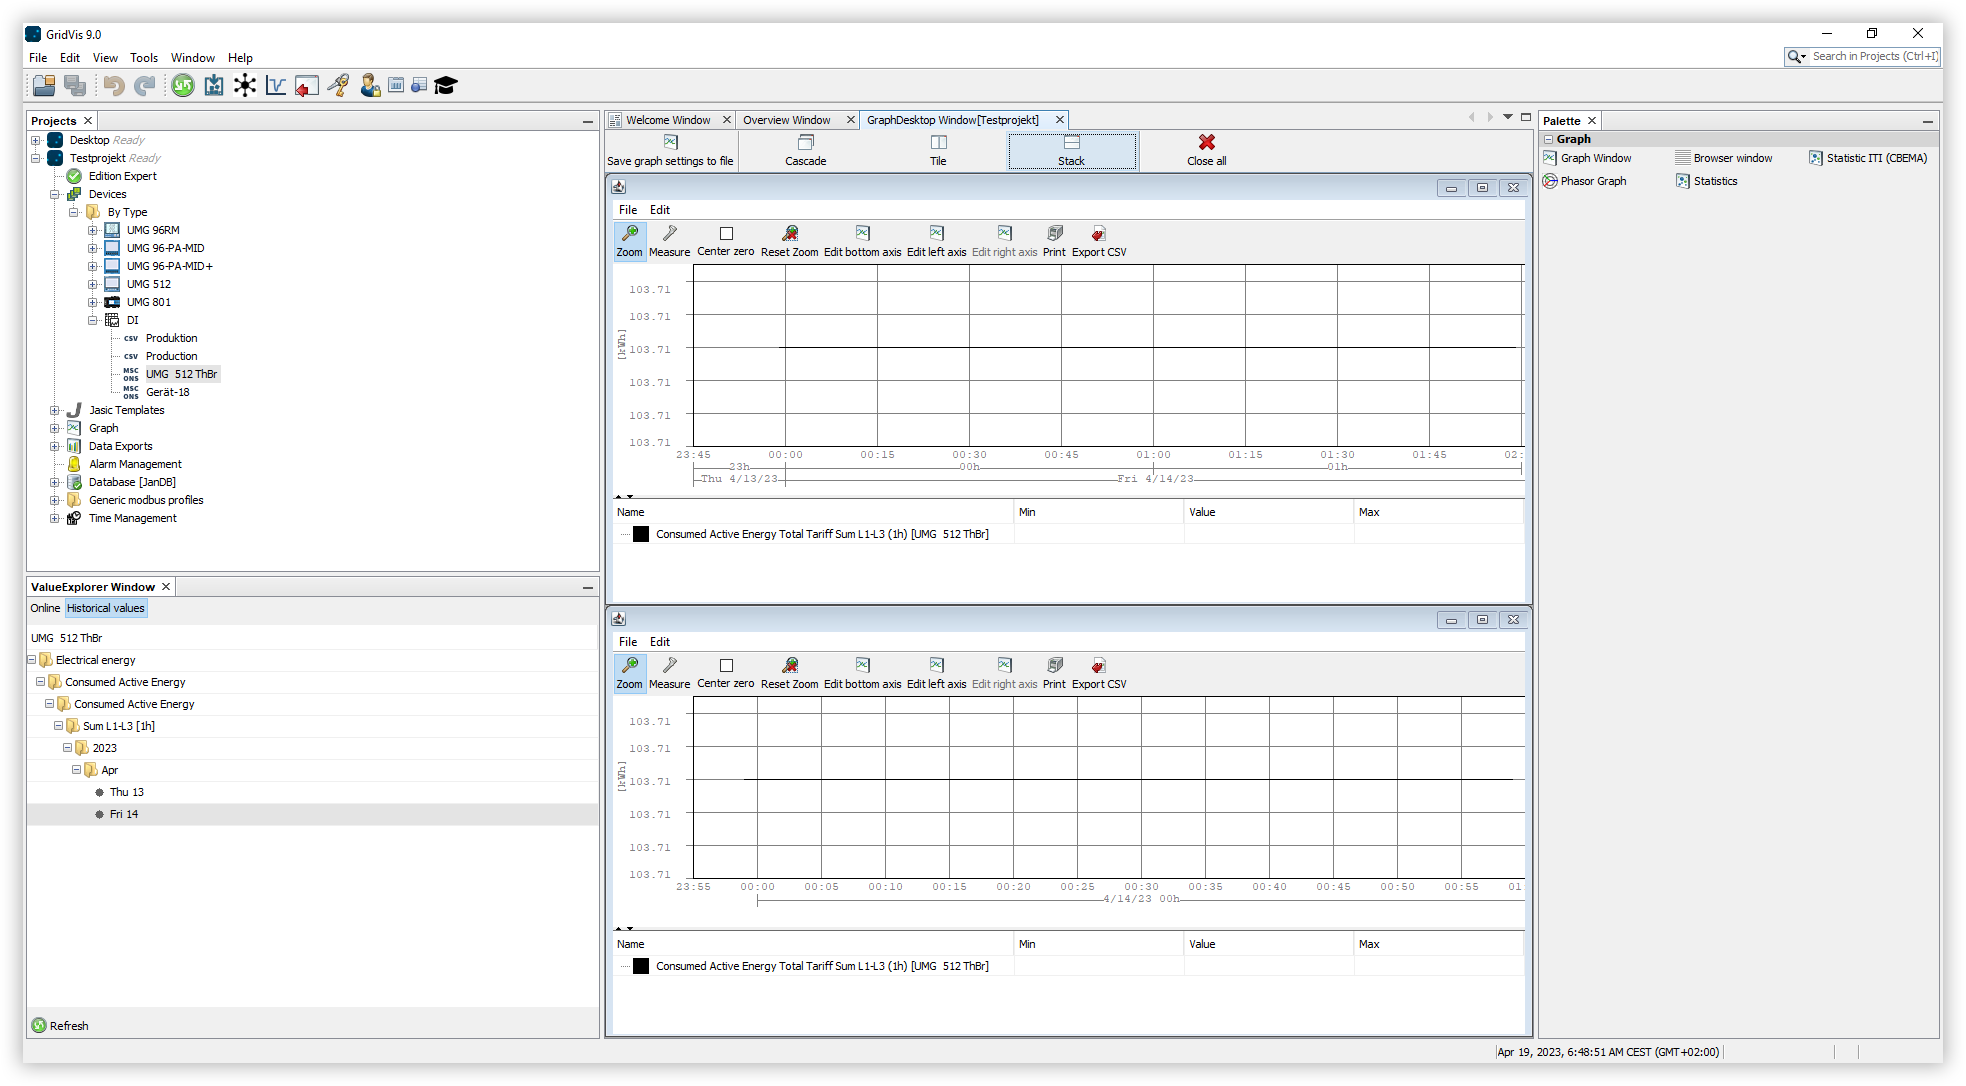Select the Measure tool
This screenshot has width=1966, height=1086.
pyautogui.click(x=669, y=240)
